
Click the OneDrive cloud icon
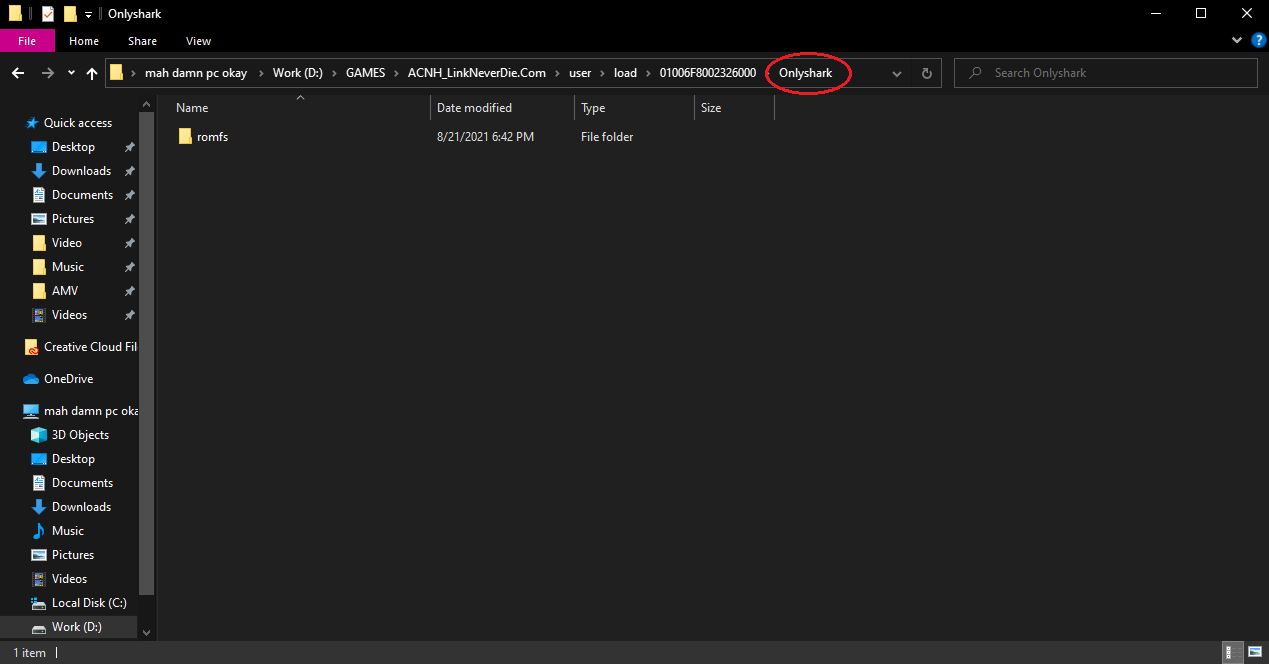(31, 379)
